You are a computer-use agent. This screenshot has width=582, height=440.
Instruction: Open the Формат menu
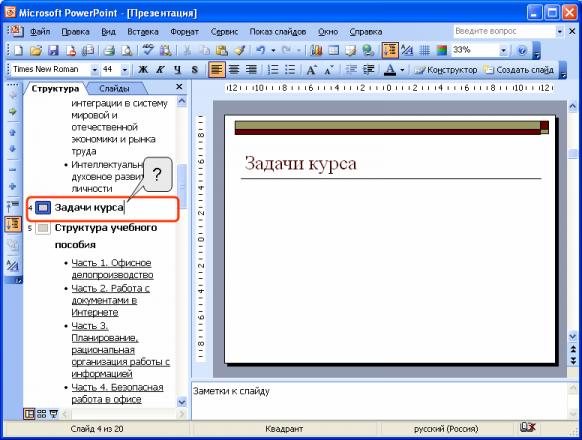(184, 32)
